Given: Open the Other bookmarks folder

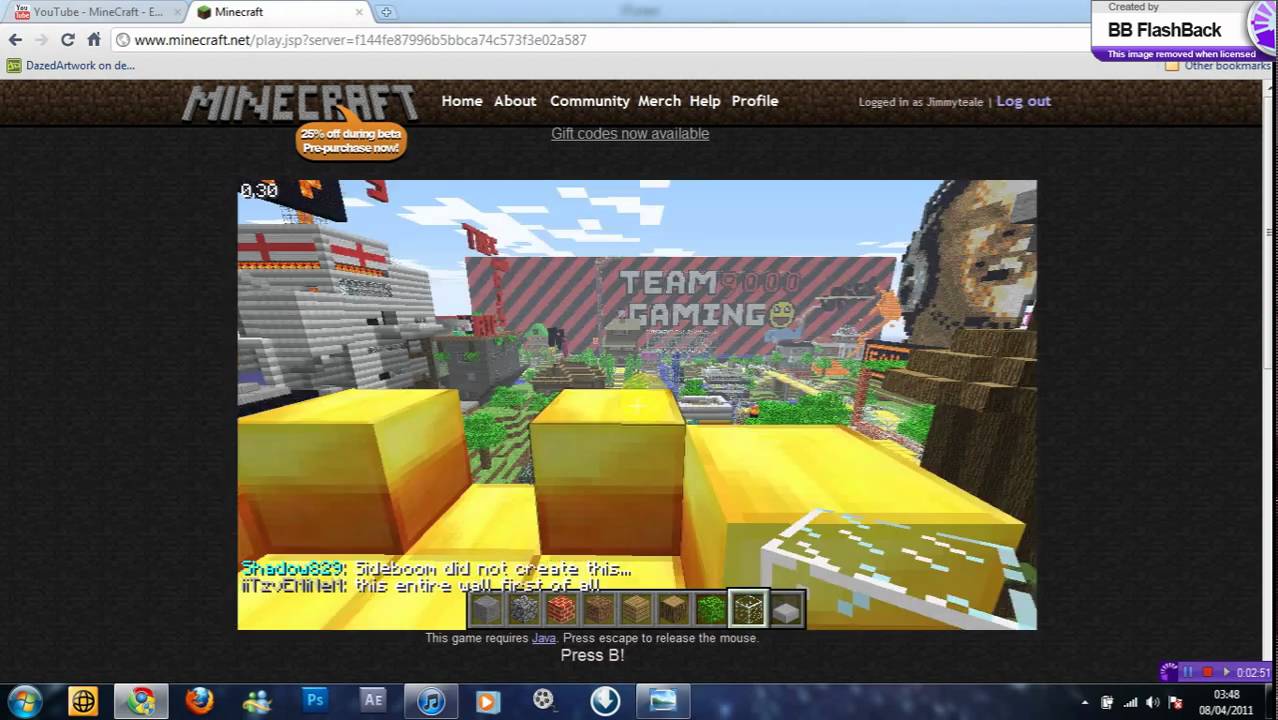Looking at the screenshot, I should click(x=1218, y=66).
